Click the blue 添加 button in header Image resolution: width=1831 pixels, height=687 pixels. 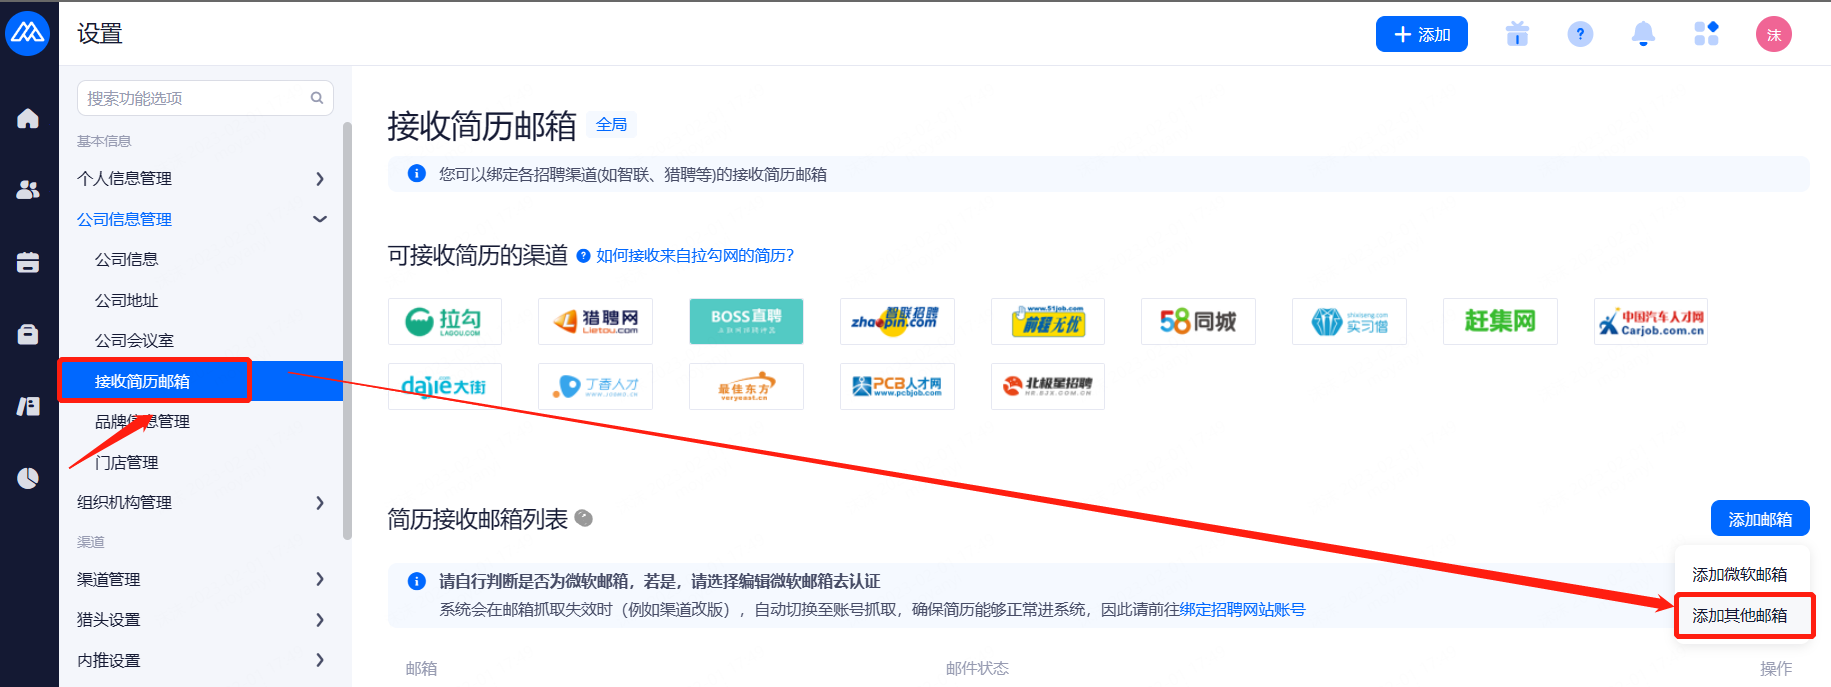pos(1422,34)
